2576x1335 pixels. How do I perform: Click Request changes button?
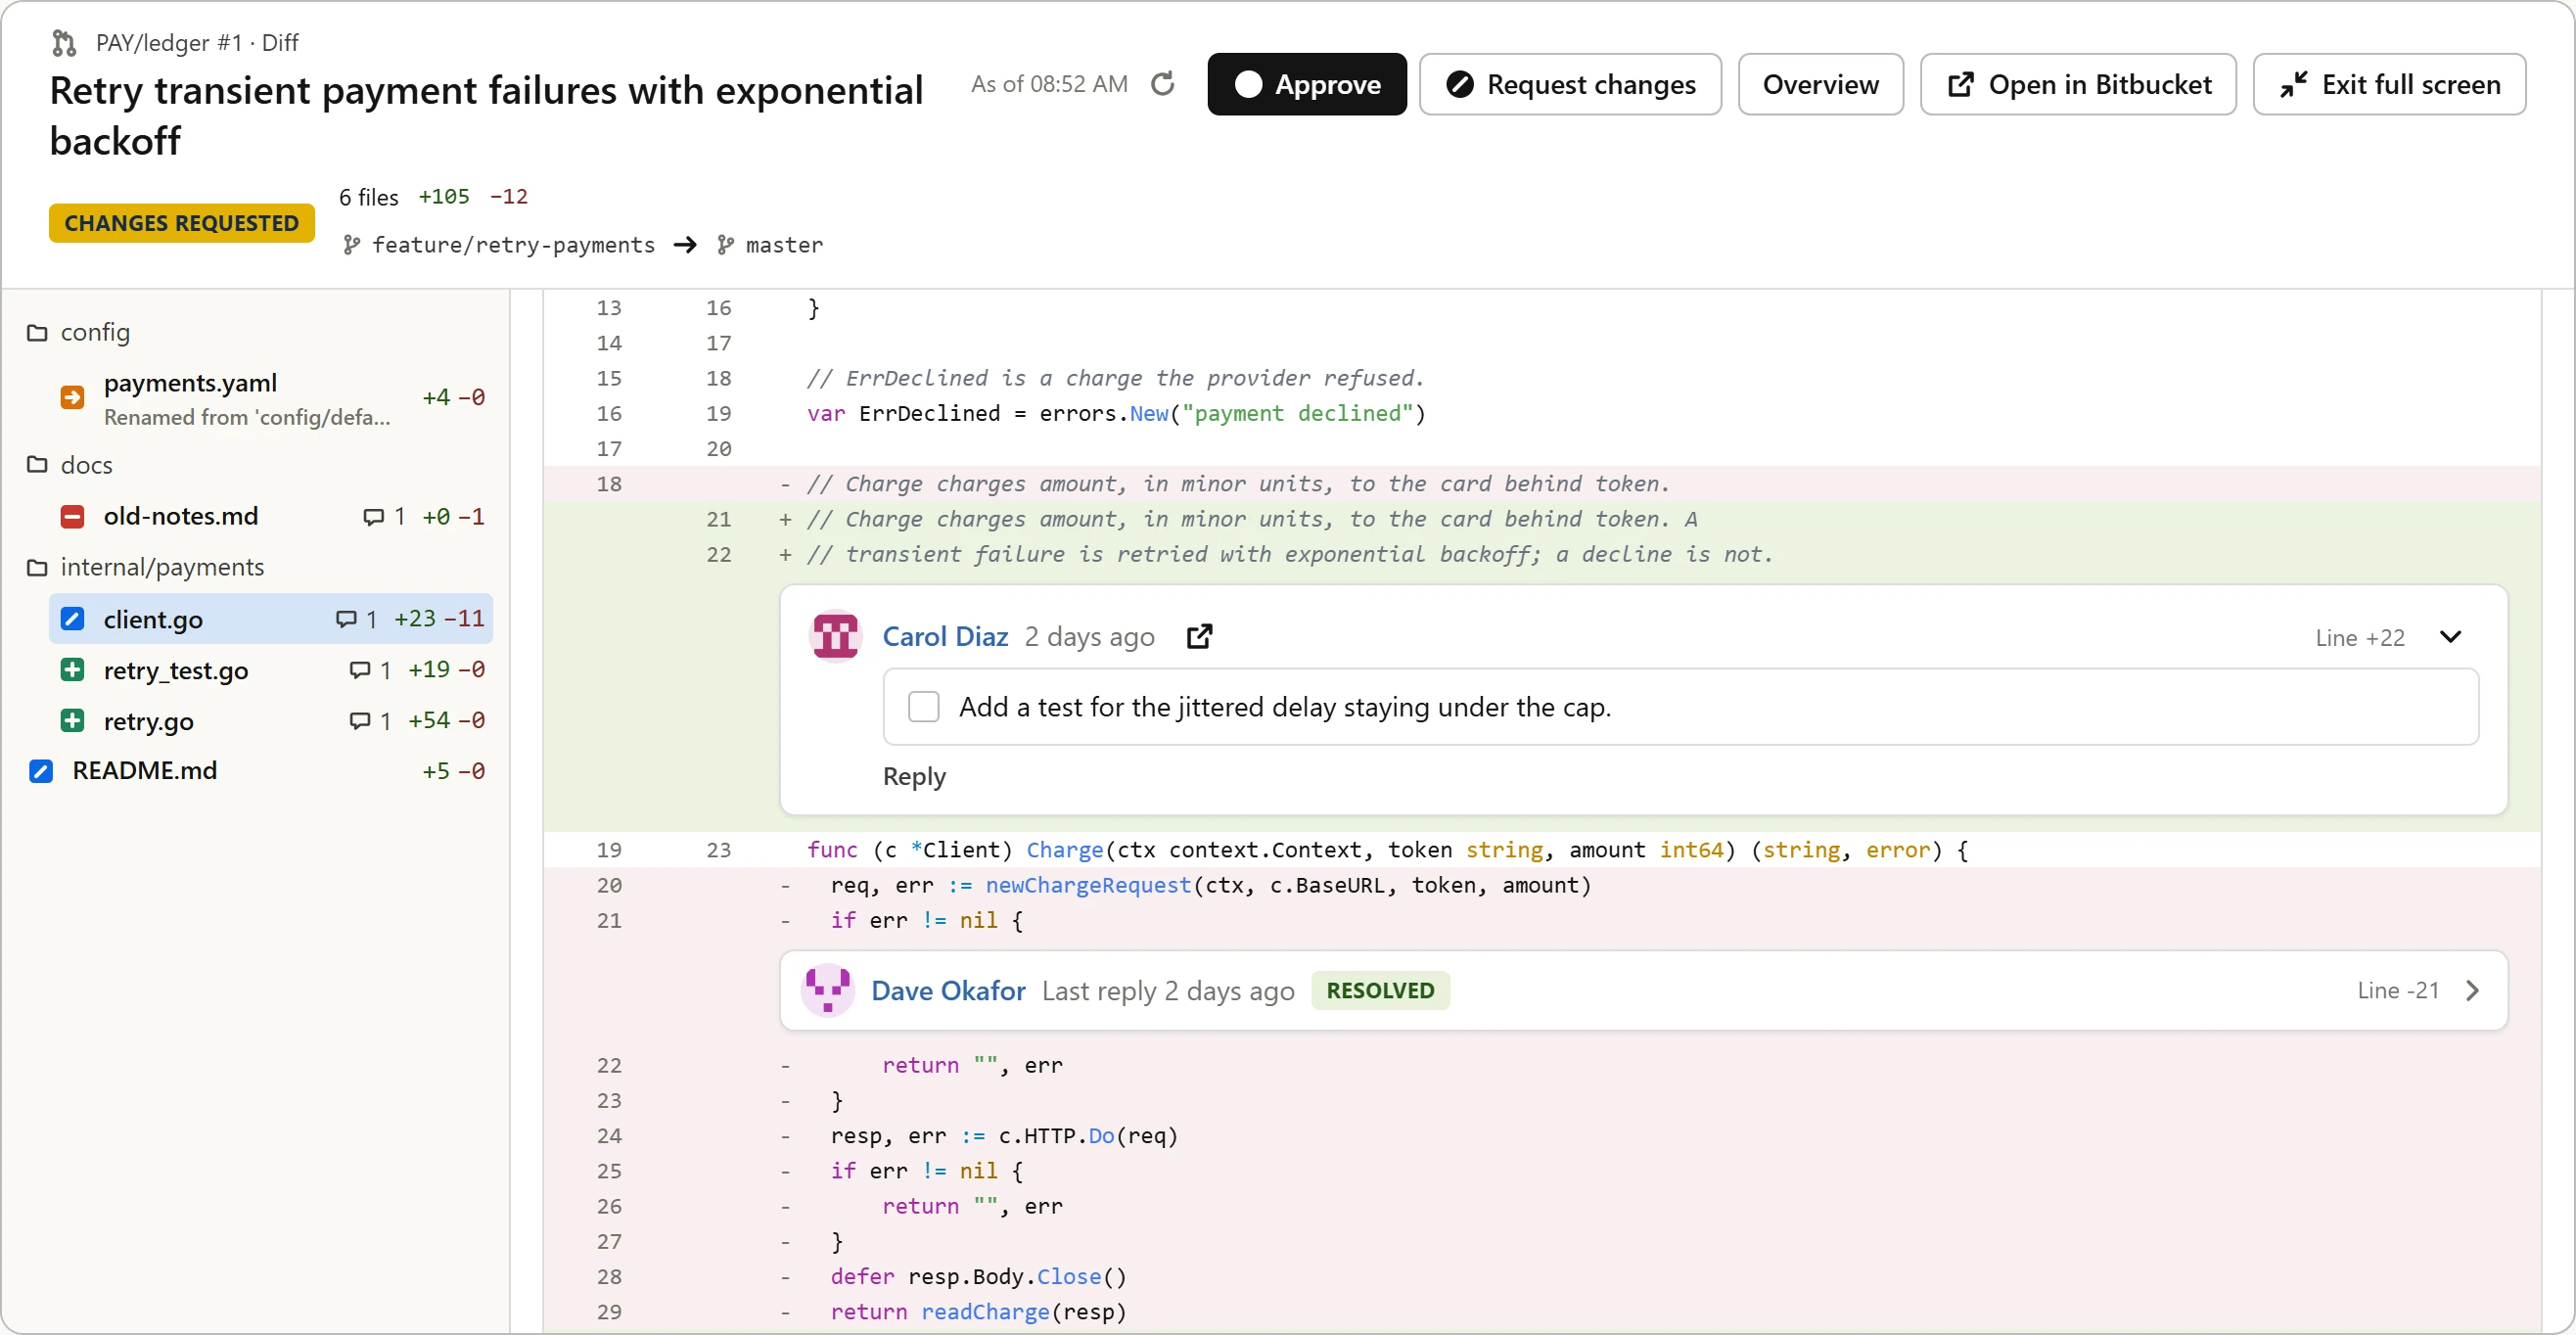pyautogui.click(x=1570, y=84)
